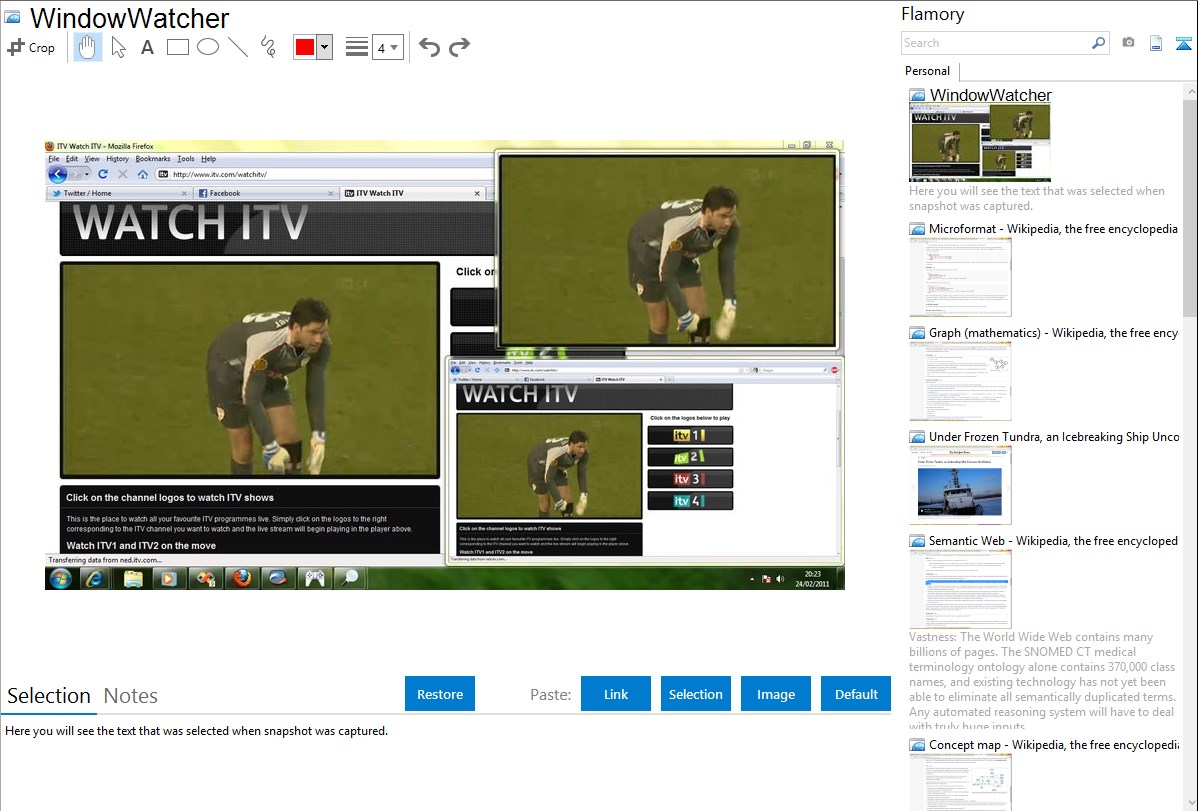
Task: Open the color dropdown arrow
Action: click(x=324, y=47)
